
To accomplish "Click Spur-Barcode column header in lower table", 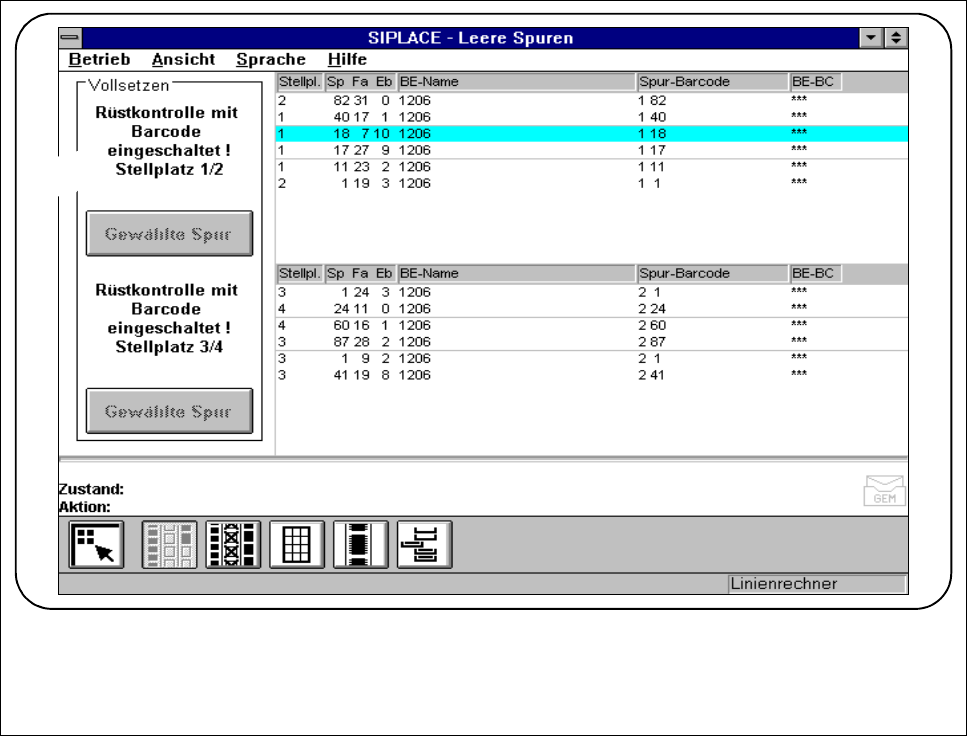I will [x=712, y=274].
